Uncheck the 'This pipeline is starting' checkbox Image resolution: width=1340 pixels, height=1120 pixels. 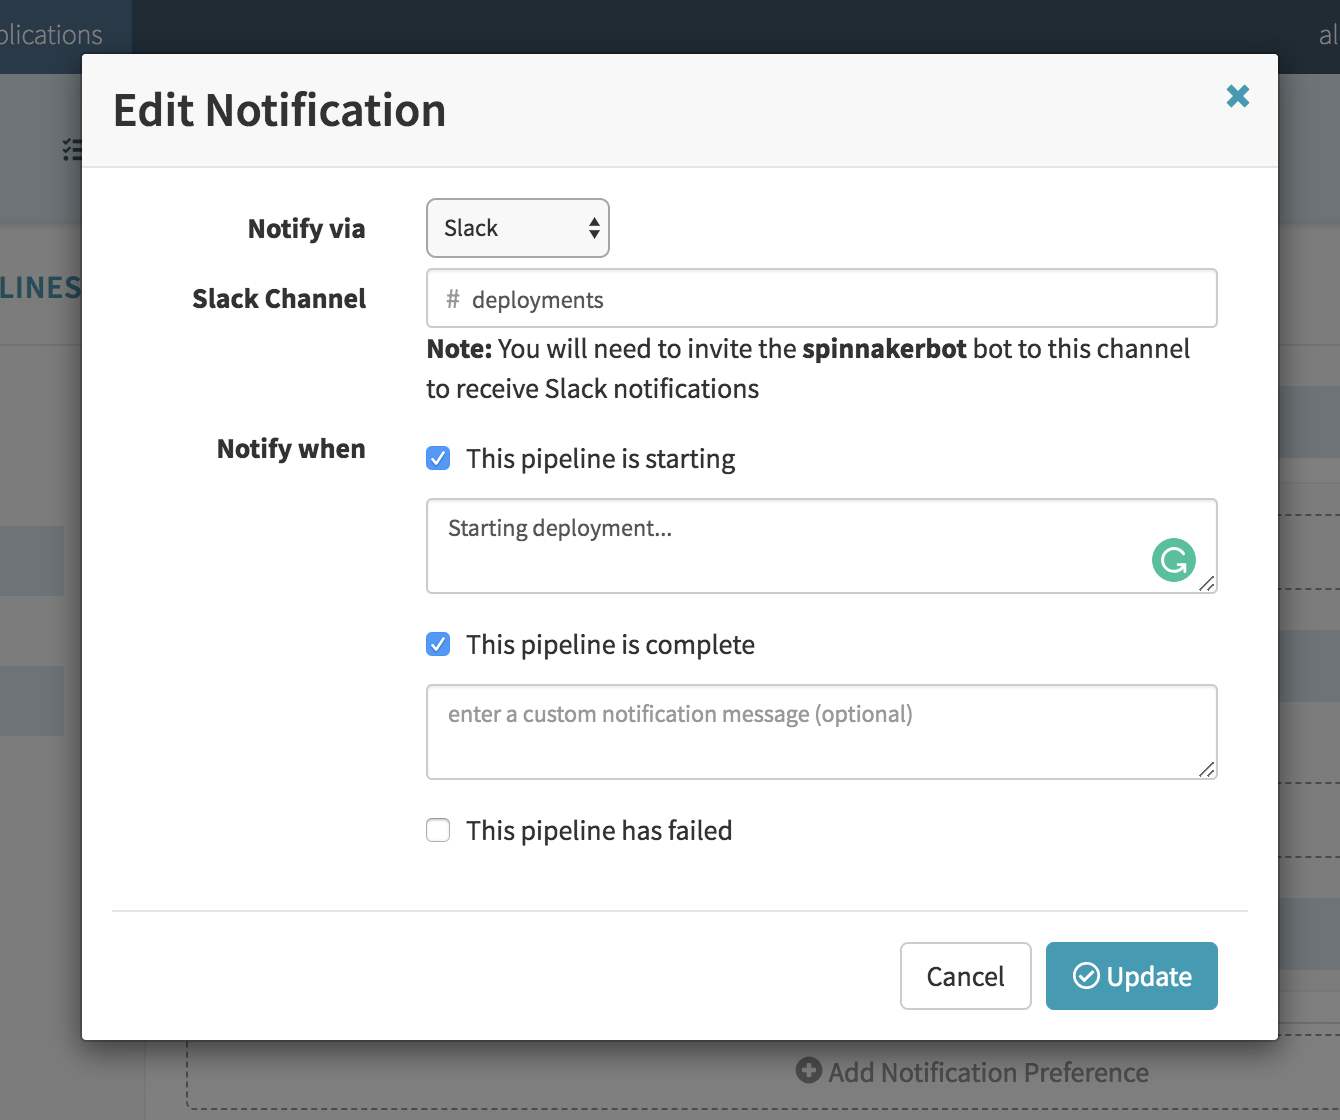tap(438, 459)
